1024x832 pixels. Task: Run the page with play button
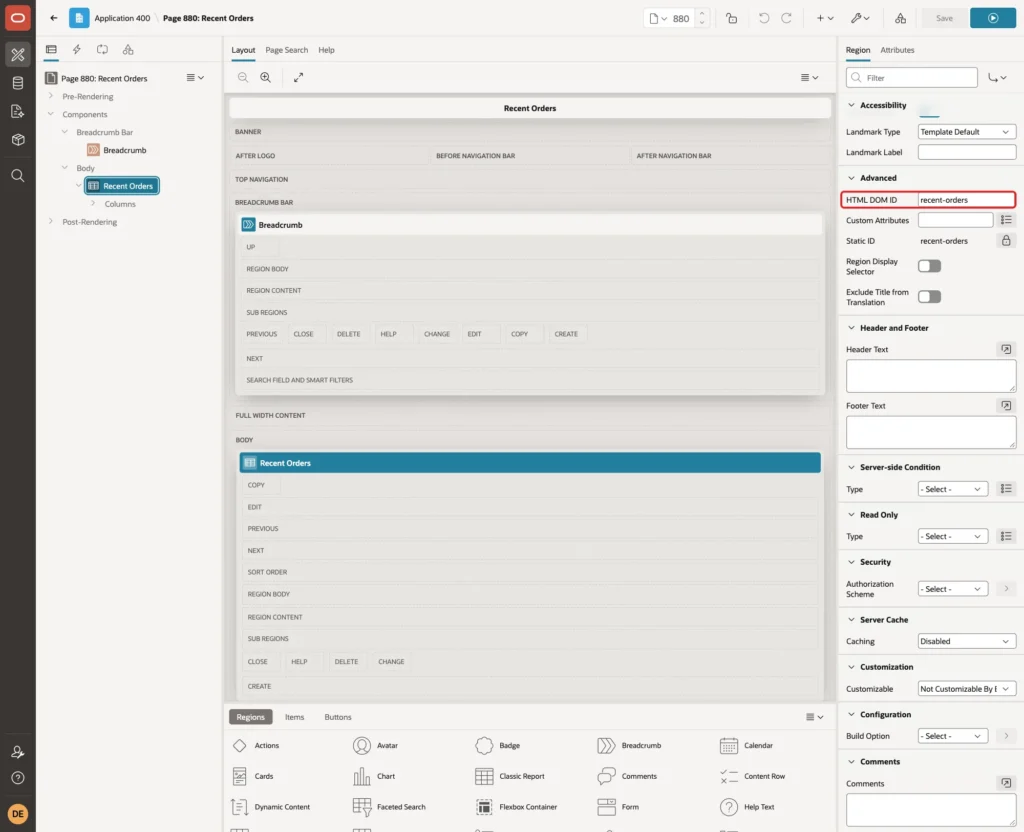(992, 18)
